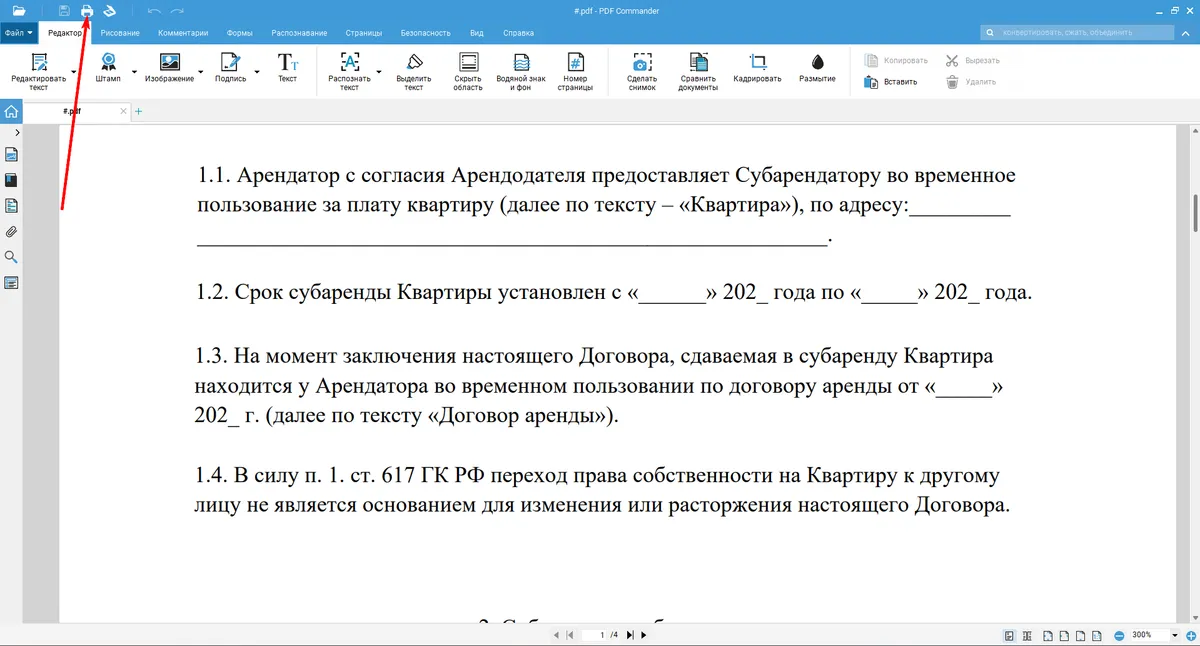Click the text line starting "1.2. Срок субаренды"

pyautogui.click(x=613, y=293)
